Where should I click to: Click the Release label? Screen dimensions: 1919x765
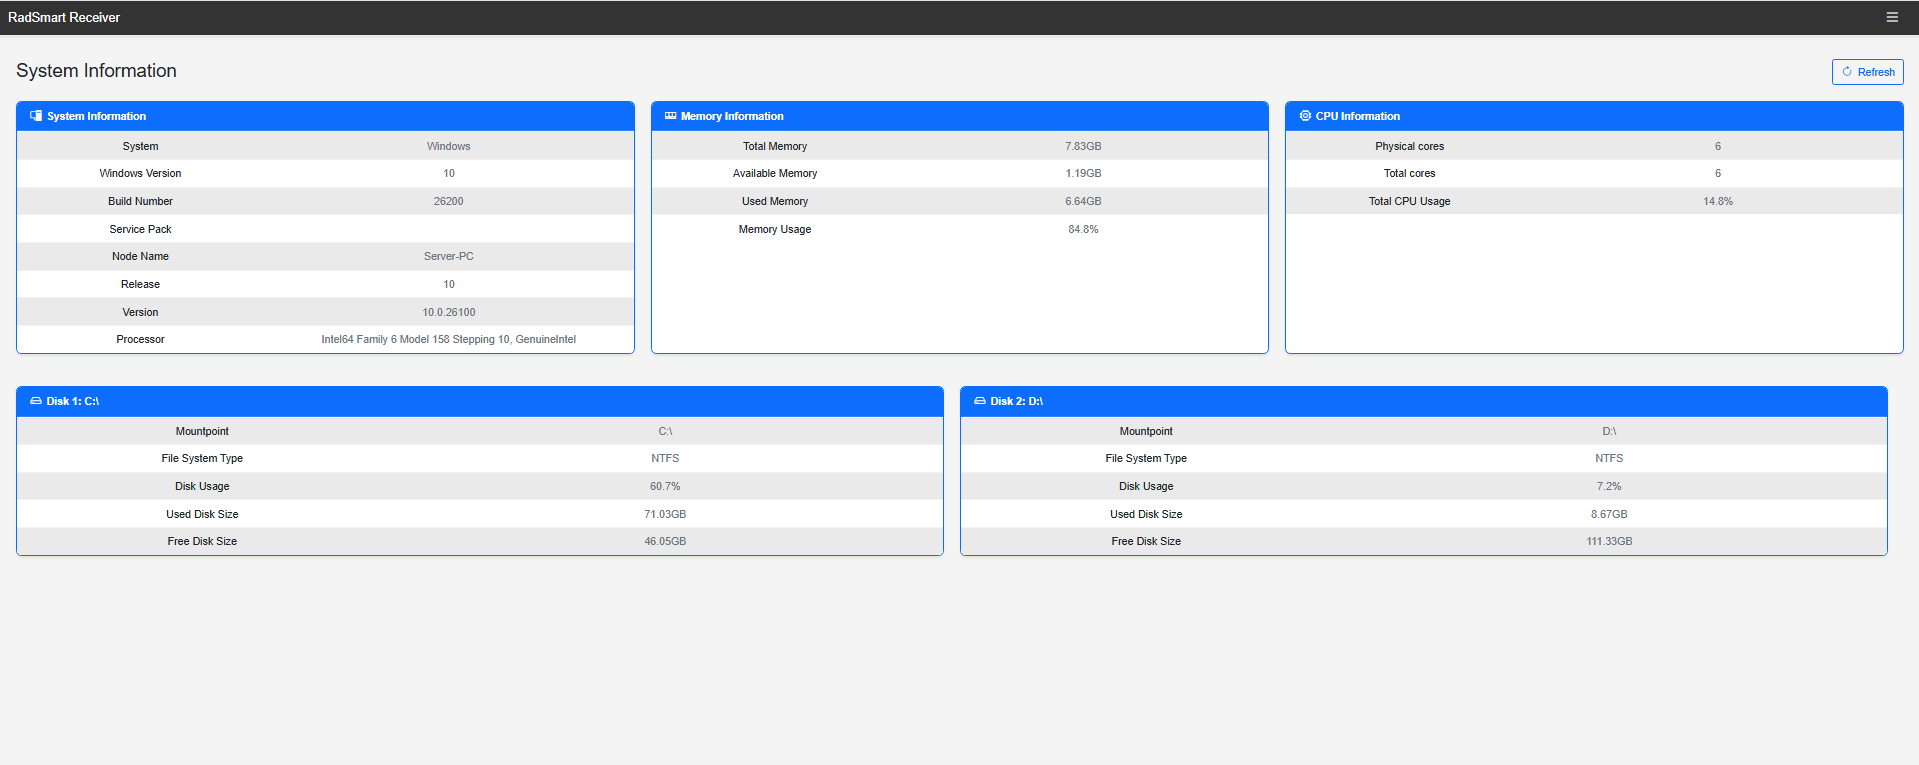(140, 284)
